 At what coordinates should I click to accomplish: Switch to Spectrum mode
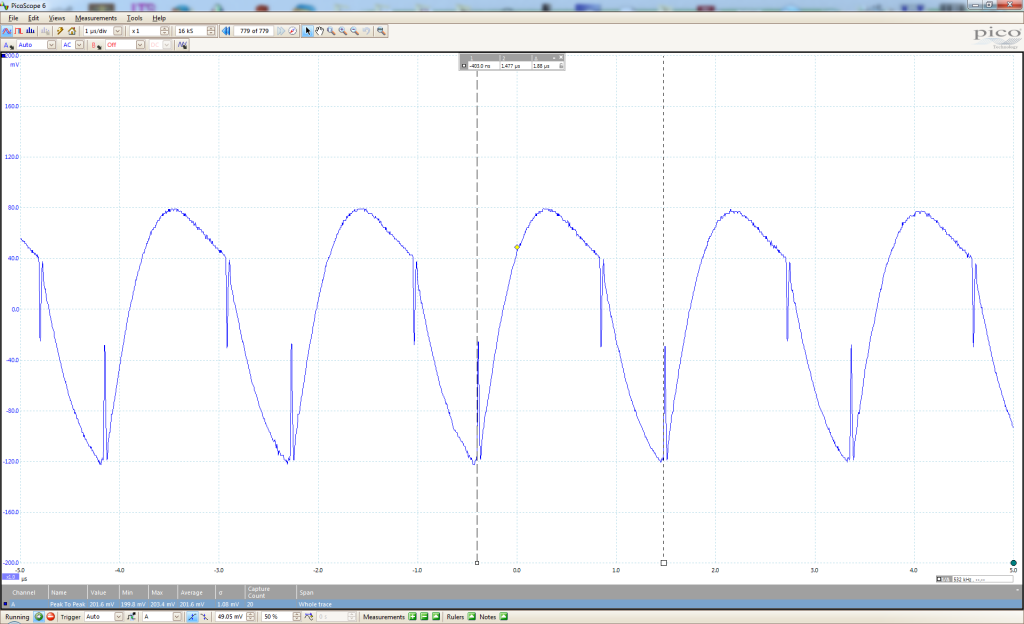pos(30,31)
